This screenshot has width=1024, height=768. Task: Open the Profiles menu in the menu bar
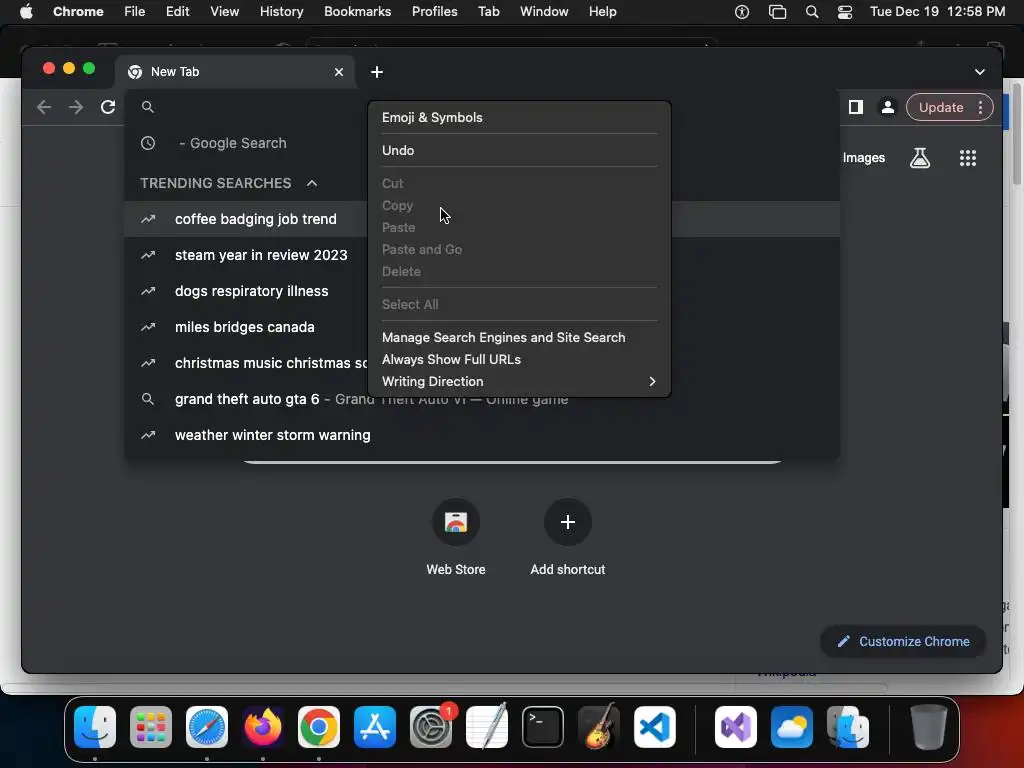tap(434, 12)
